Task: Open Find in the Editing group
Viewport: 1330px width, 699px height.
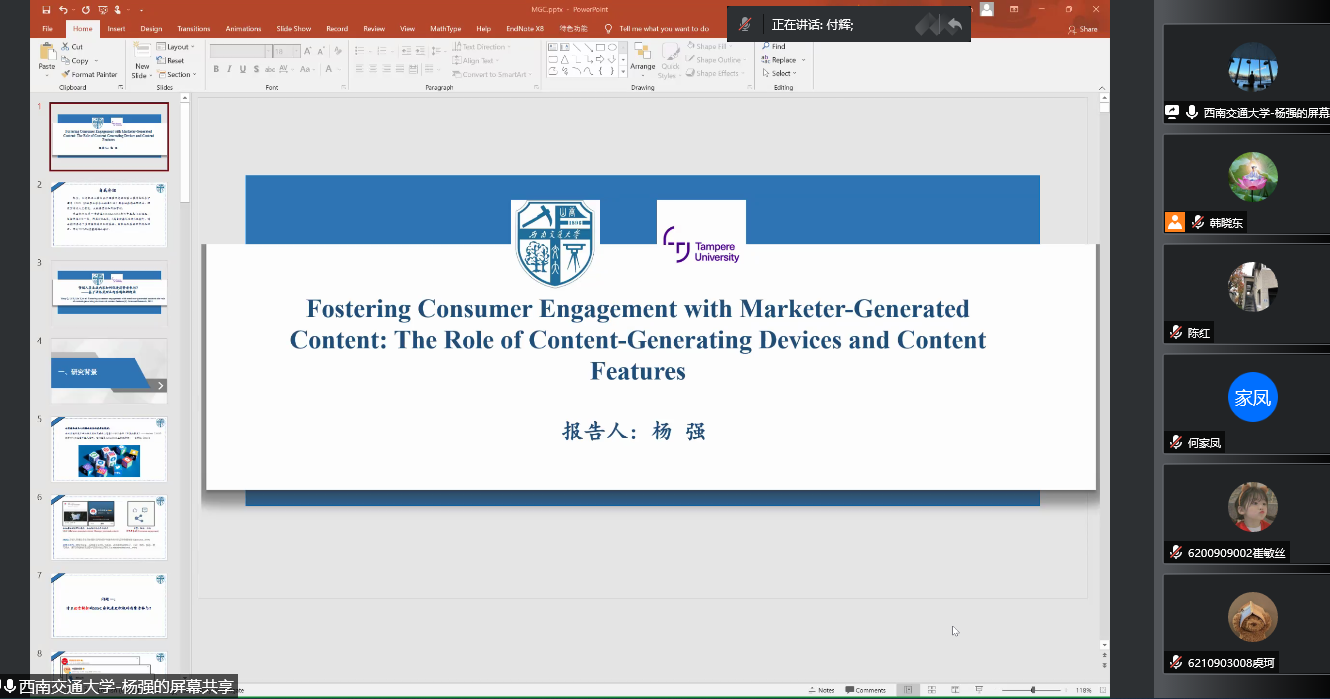Action: tap(773, 46)
